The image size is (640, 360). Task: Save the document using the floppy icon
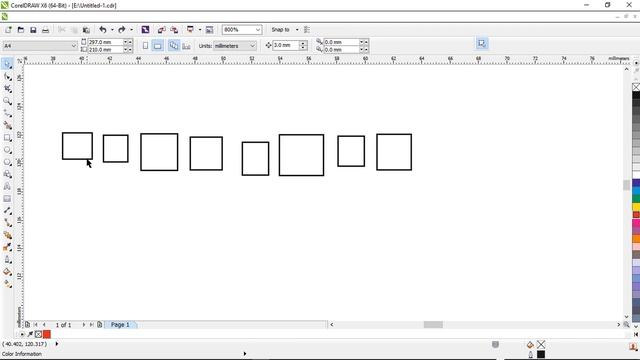point(33,30)
